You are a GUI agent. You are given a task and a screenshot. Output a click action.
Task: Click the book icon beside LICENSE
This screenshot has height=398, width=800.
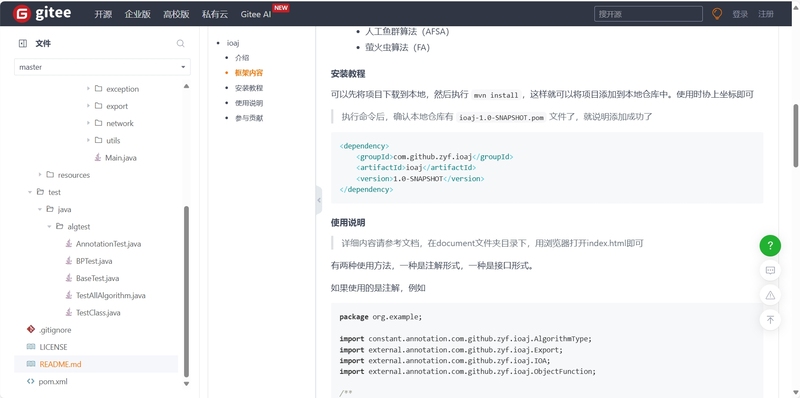[31, 347]
